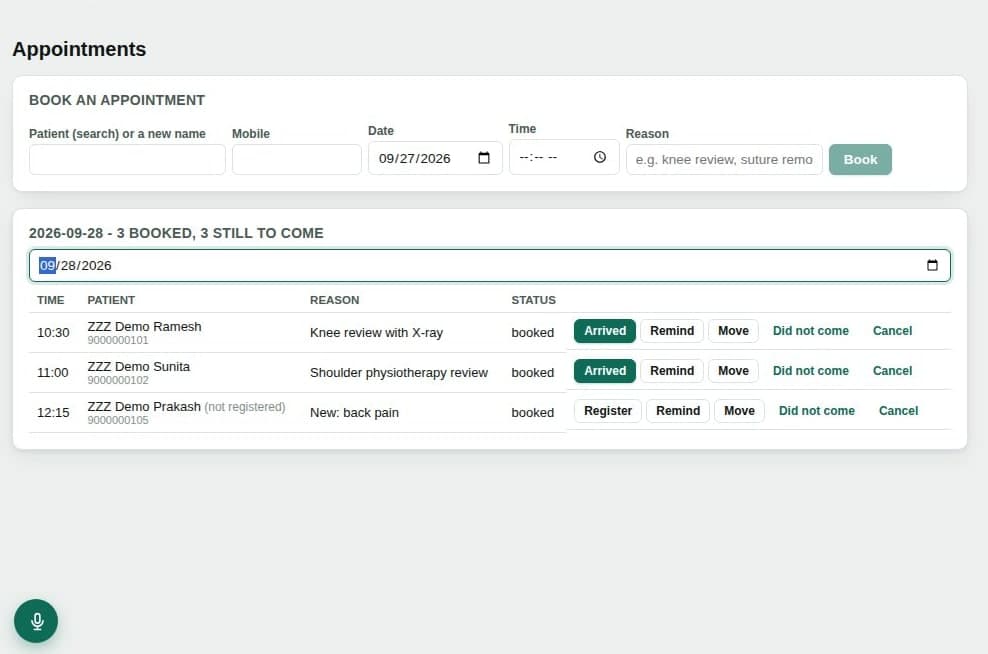The width and height of the screenshot is (988, 654).
Task: Open the voice microphone button
Action: (36, 621)
